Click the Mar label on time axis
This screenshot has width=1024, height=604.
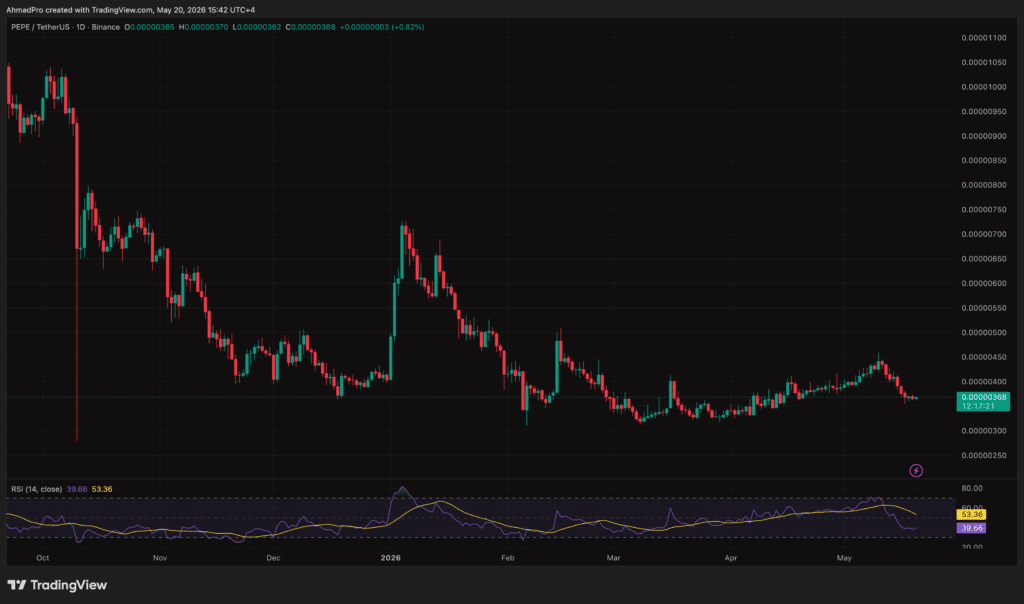tap(613, 558)
